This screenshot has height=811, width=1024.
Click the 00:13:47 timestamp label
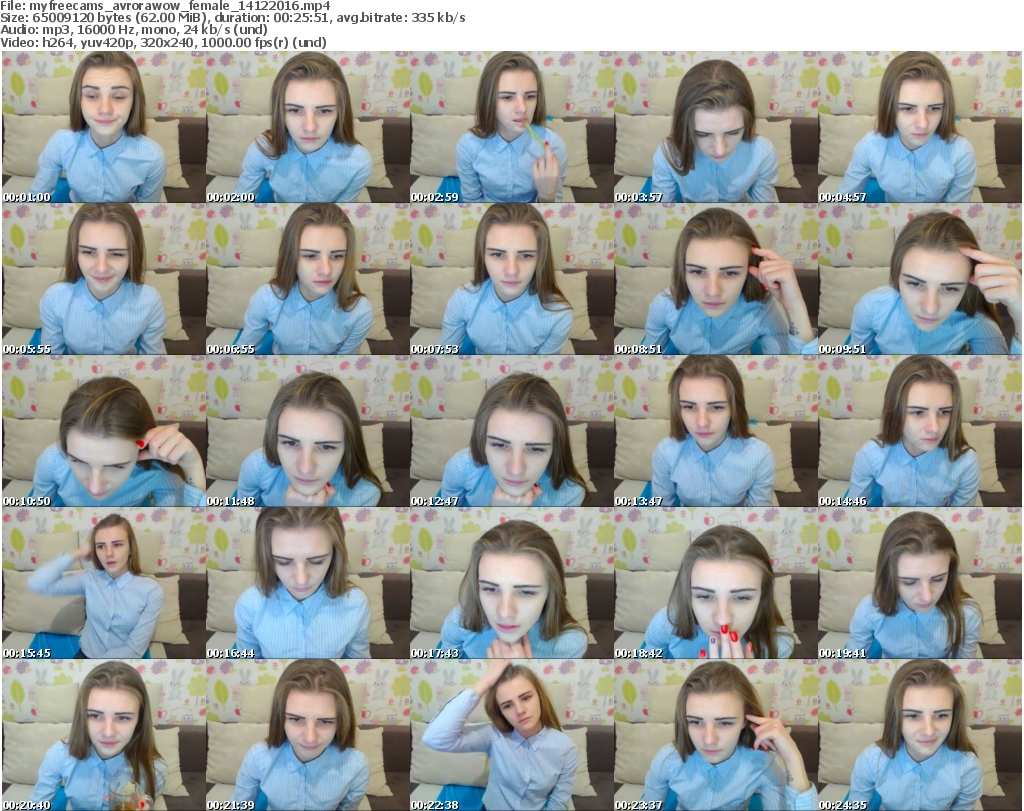pos(639,501)
